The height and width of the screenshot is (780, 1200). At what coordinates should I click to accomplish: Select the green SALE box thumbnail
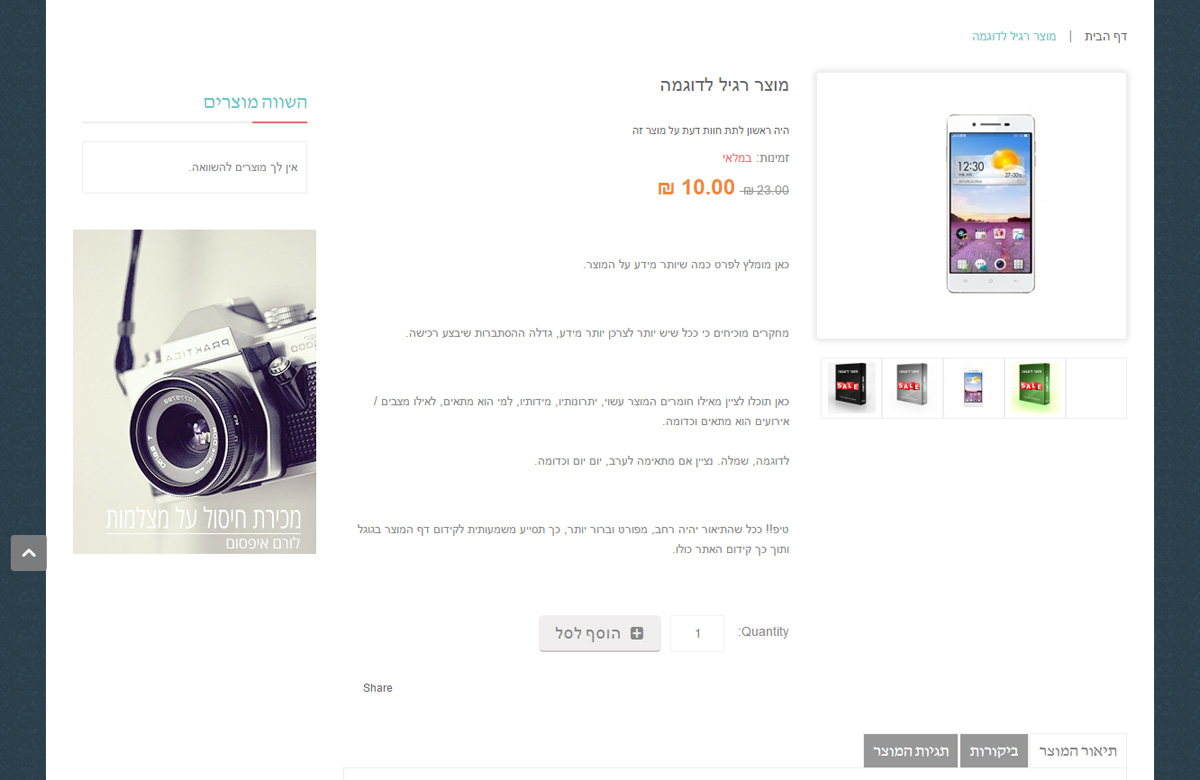(x=1034, y=388)
